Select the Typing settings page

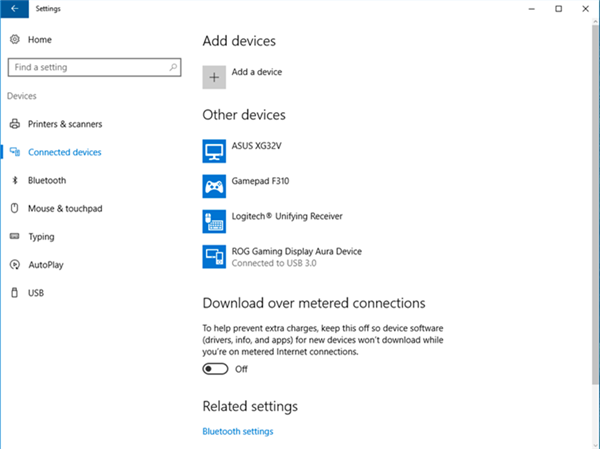click(x=41, y=237)
